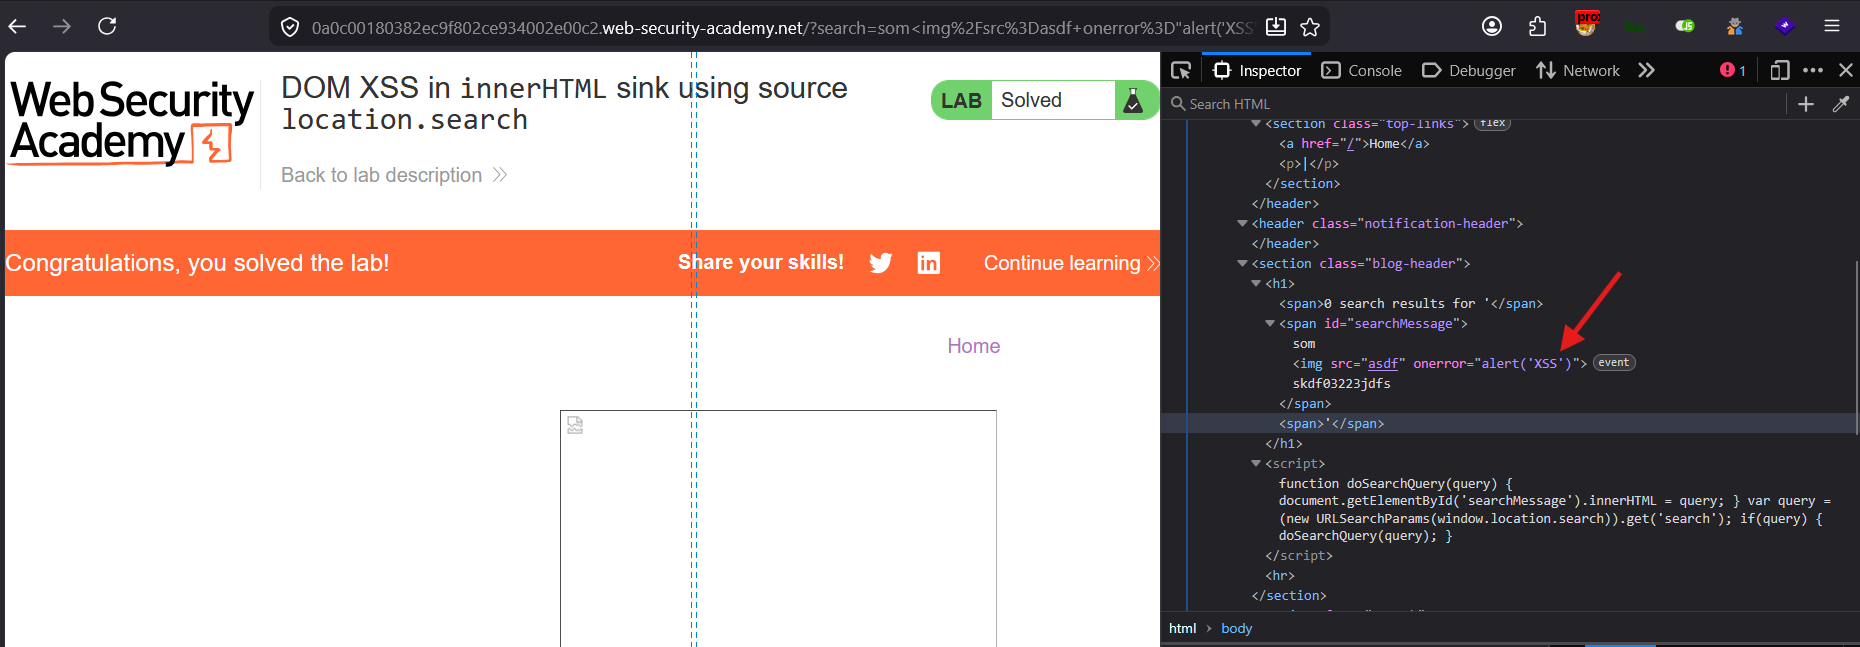Viewport: 1860px width, 647px height.
Task: Open Back to lab description link
Action: (394, 175)
